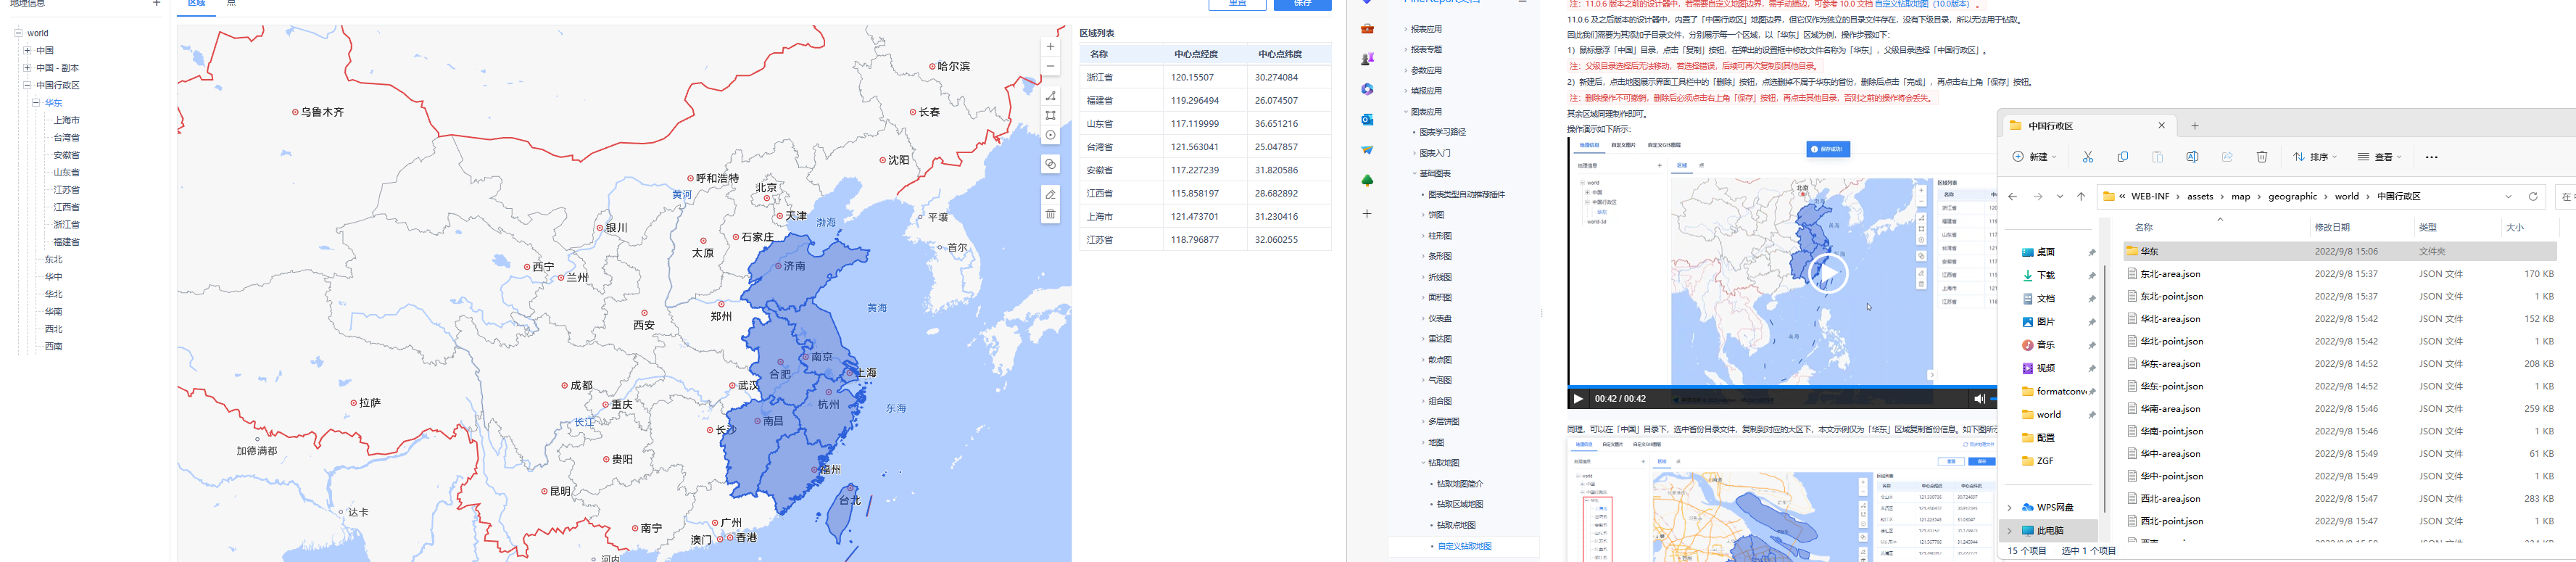
Task: Click the cut icon in File Explorer toolbar
Action: [2088, 157]
